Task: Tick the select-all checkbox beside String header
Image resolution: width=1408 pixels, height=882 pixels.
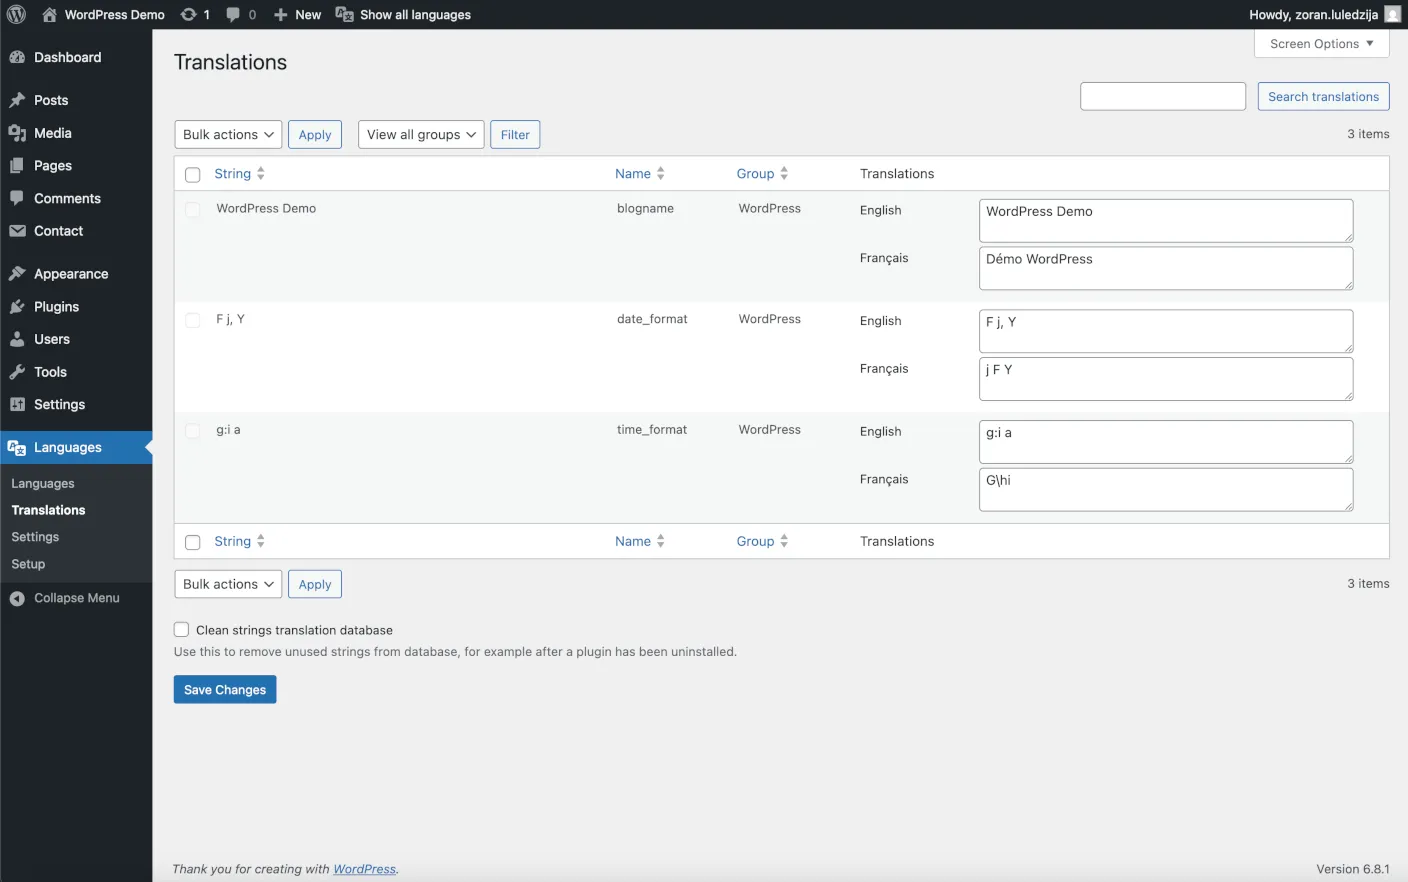Action: pyautogui.click(x=193, y=175)
